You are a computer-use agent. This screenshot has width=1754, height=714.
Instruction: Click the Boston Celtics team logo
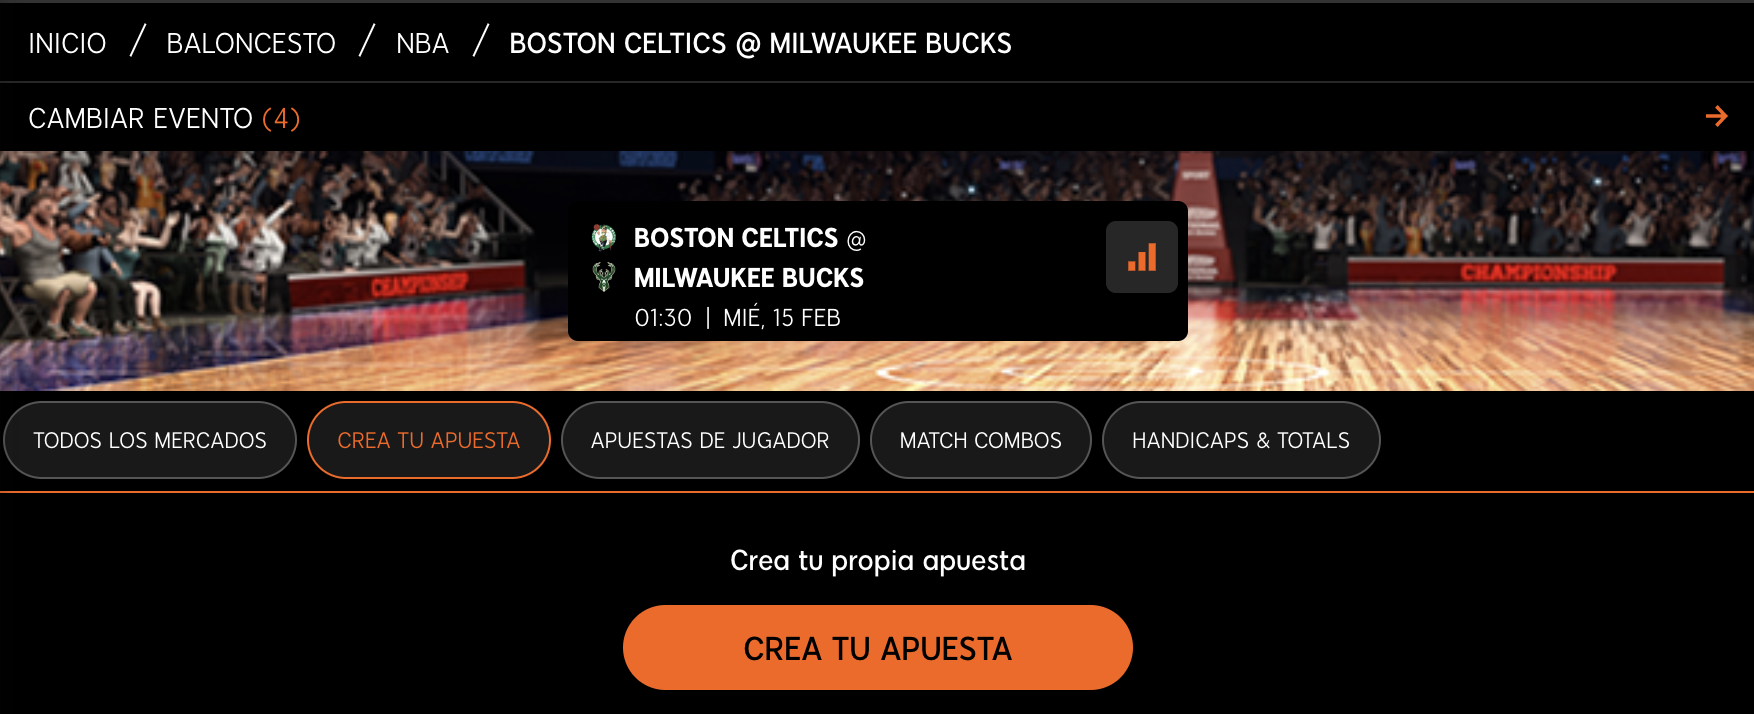click(603, 237)
